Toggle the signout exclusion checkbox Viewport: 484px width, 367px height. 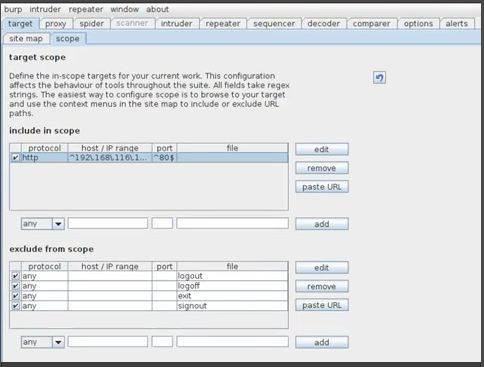15,306
